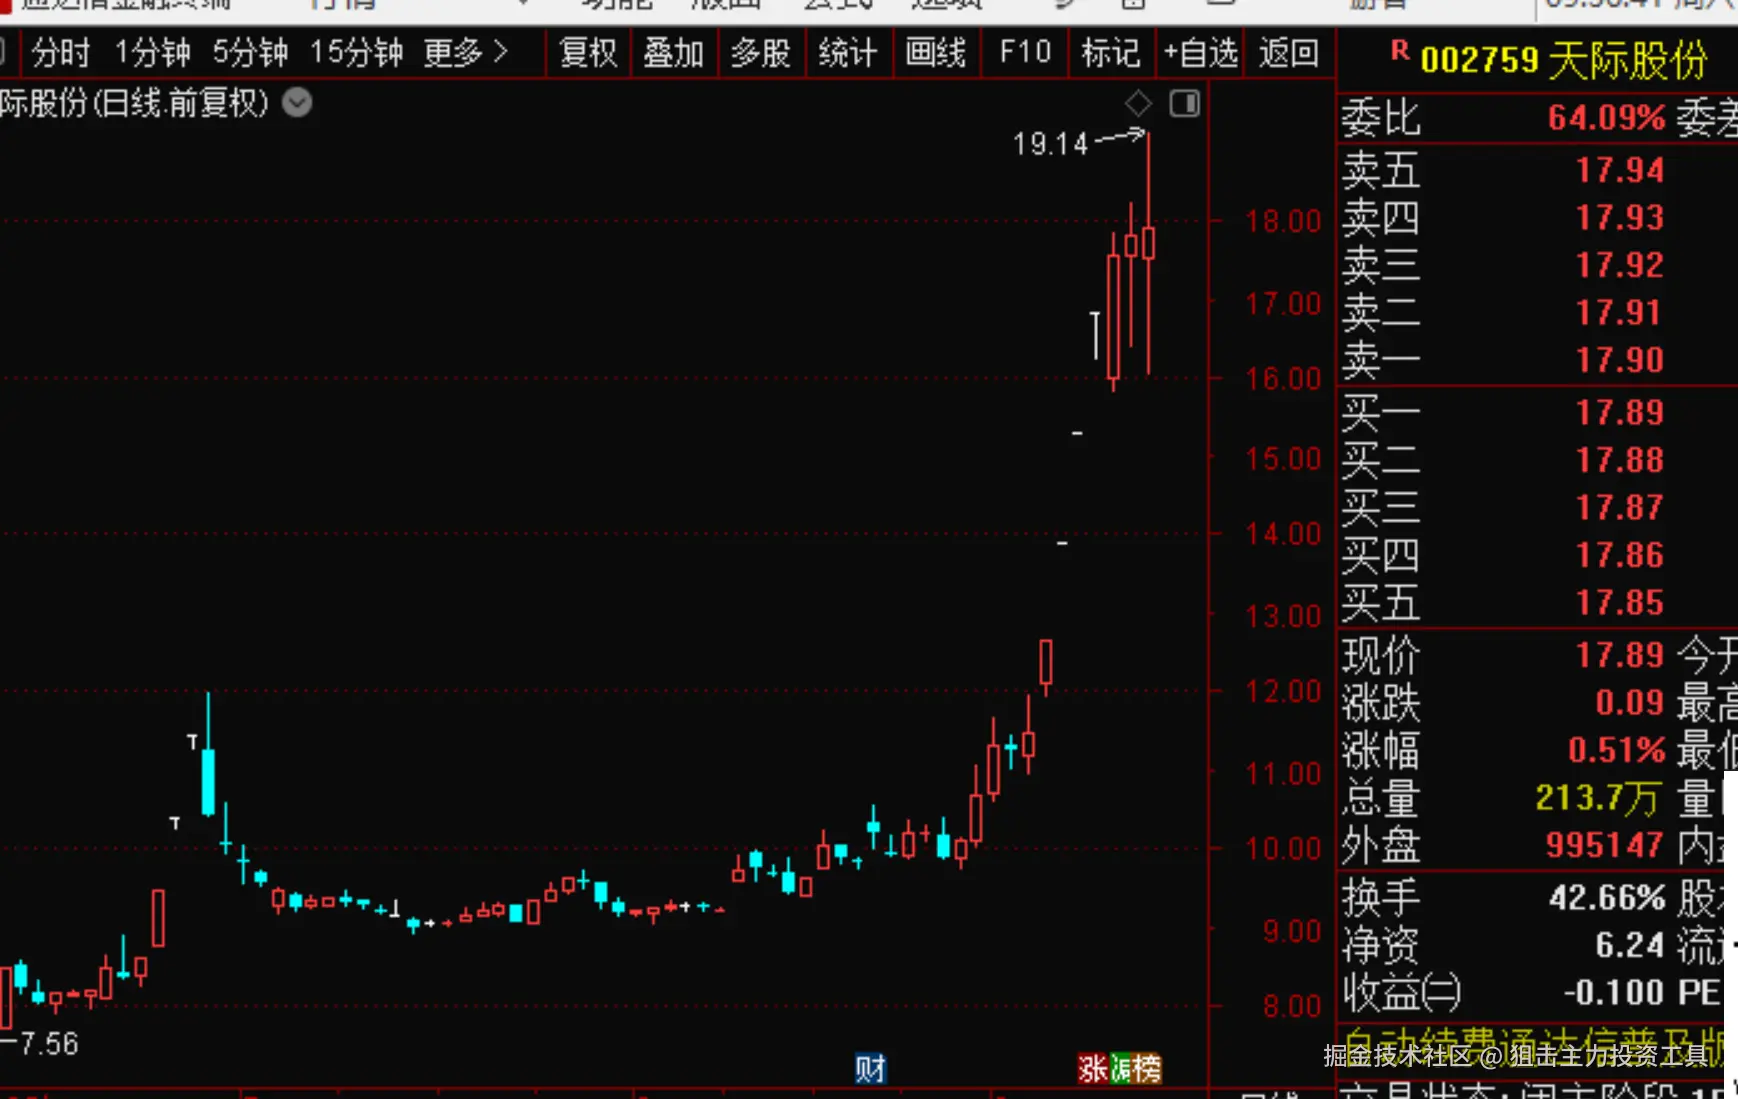Click the 叠加 overlay button
1738x1099 pixels.
[x=674, y=52]
